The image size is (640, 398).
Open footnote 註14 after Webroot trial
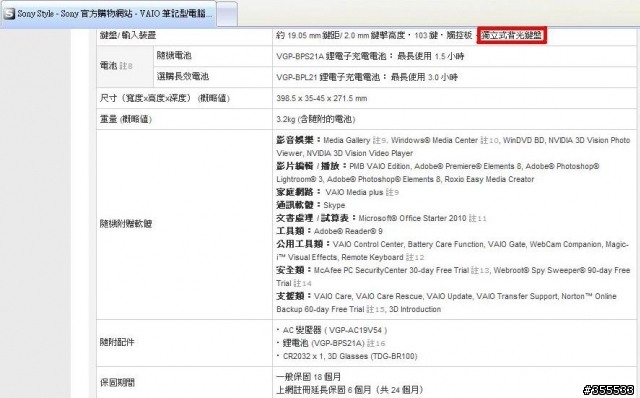[302, 284]
